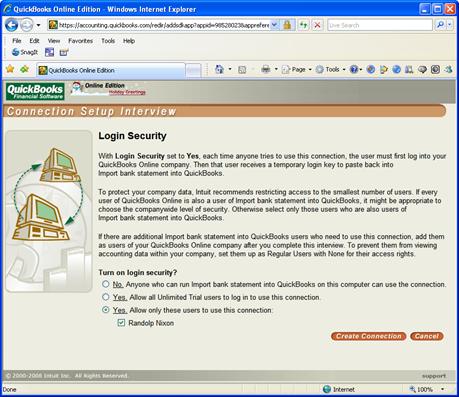Viewport: 459px width, 397px height.
Task: Click the speech bubble Messenger icon
Action: point(422,69)
